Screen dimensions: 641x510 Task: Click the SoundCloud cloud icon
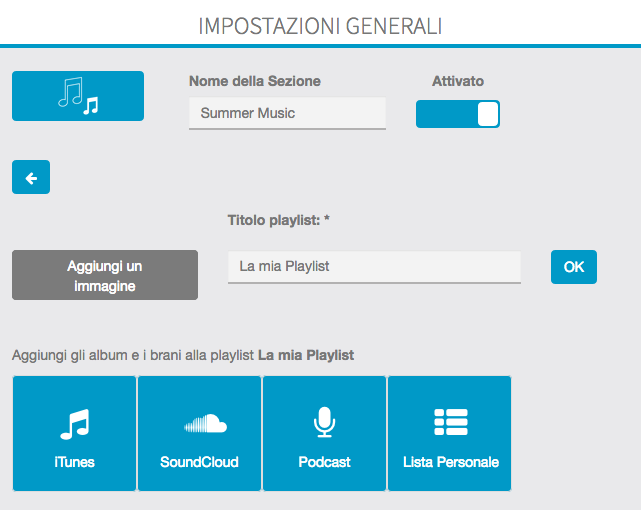point(199,424)
